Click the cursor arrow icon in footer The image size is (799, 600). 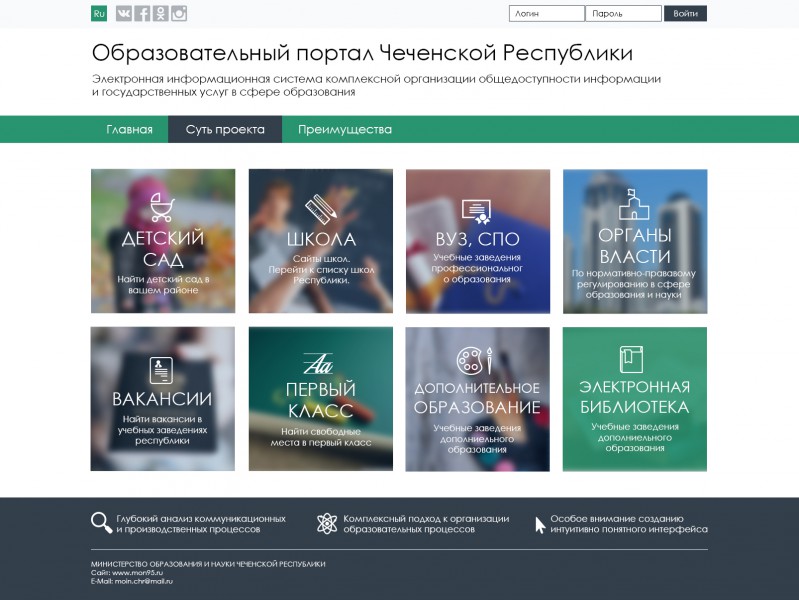click(x=540, y=525)
